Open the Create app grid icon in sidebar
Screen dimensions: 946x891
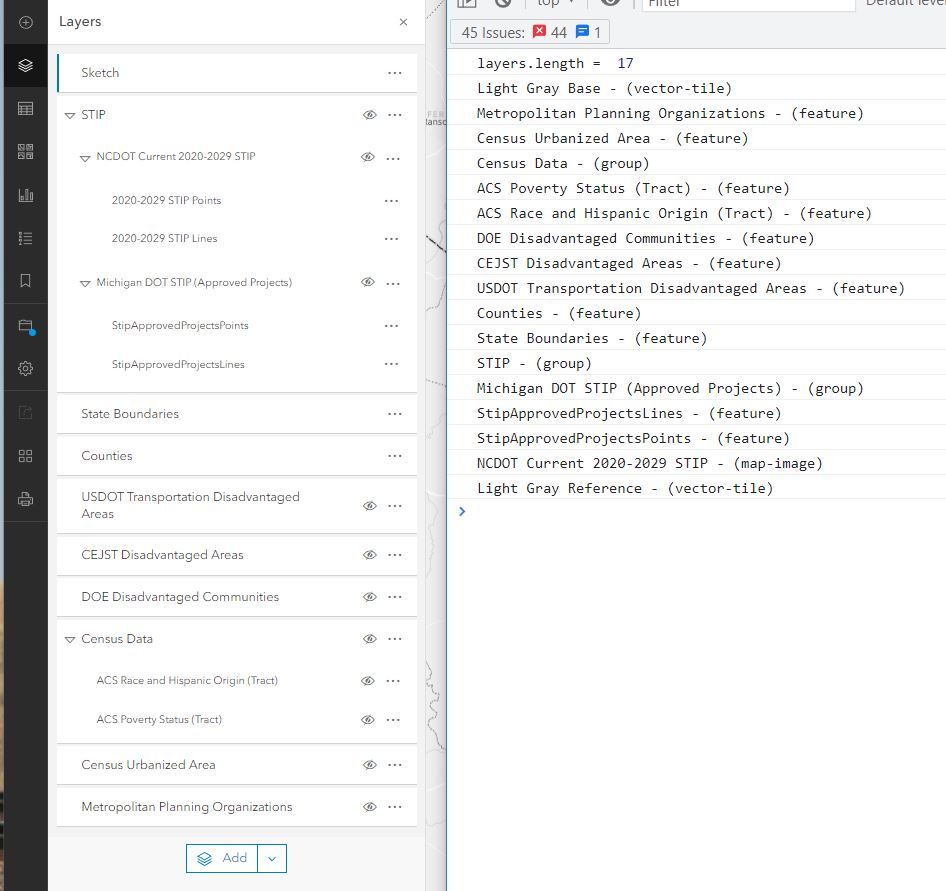(x=25, y=455)
